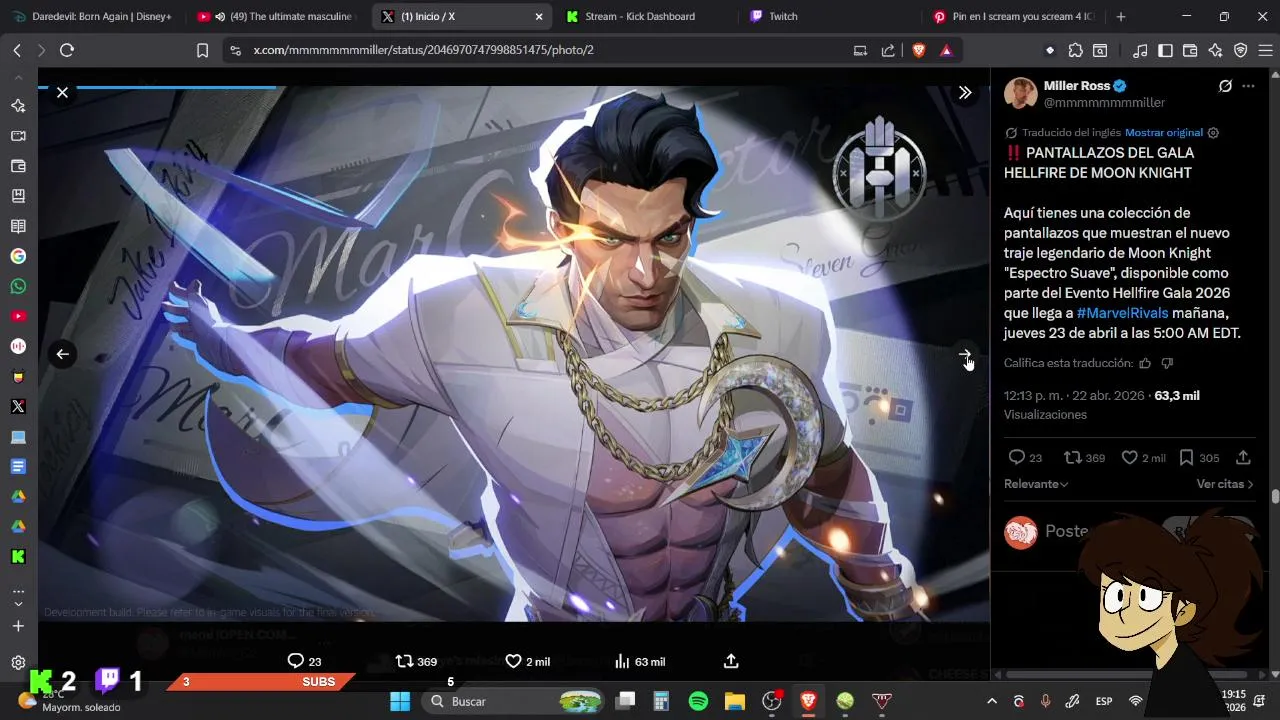Open Brave Rewards triangle icon
The height and width of the screenshot is (720, 1280).
(x=946, y=50)
